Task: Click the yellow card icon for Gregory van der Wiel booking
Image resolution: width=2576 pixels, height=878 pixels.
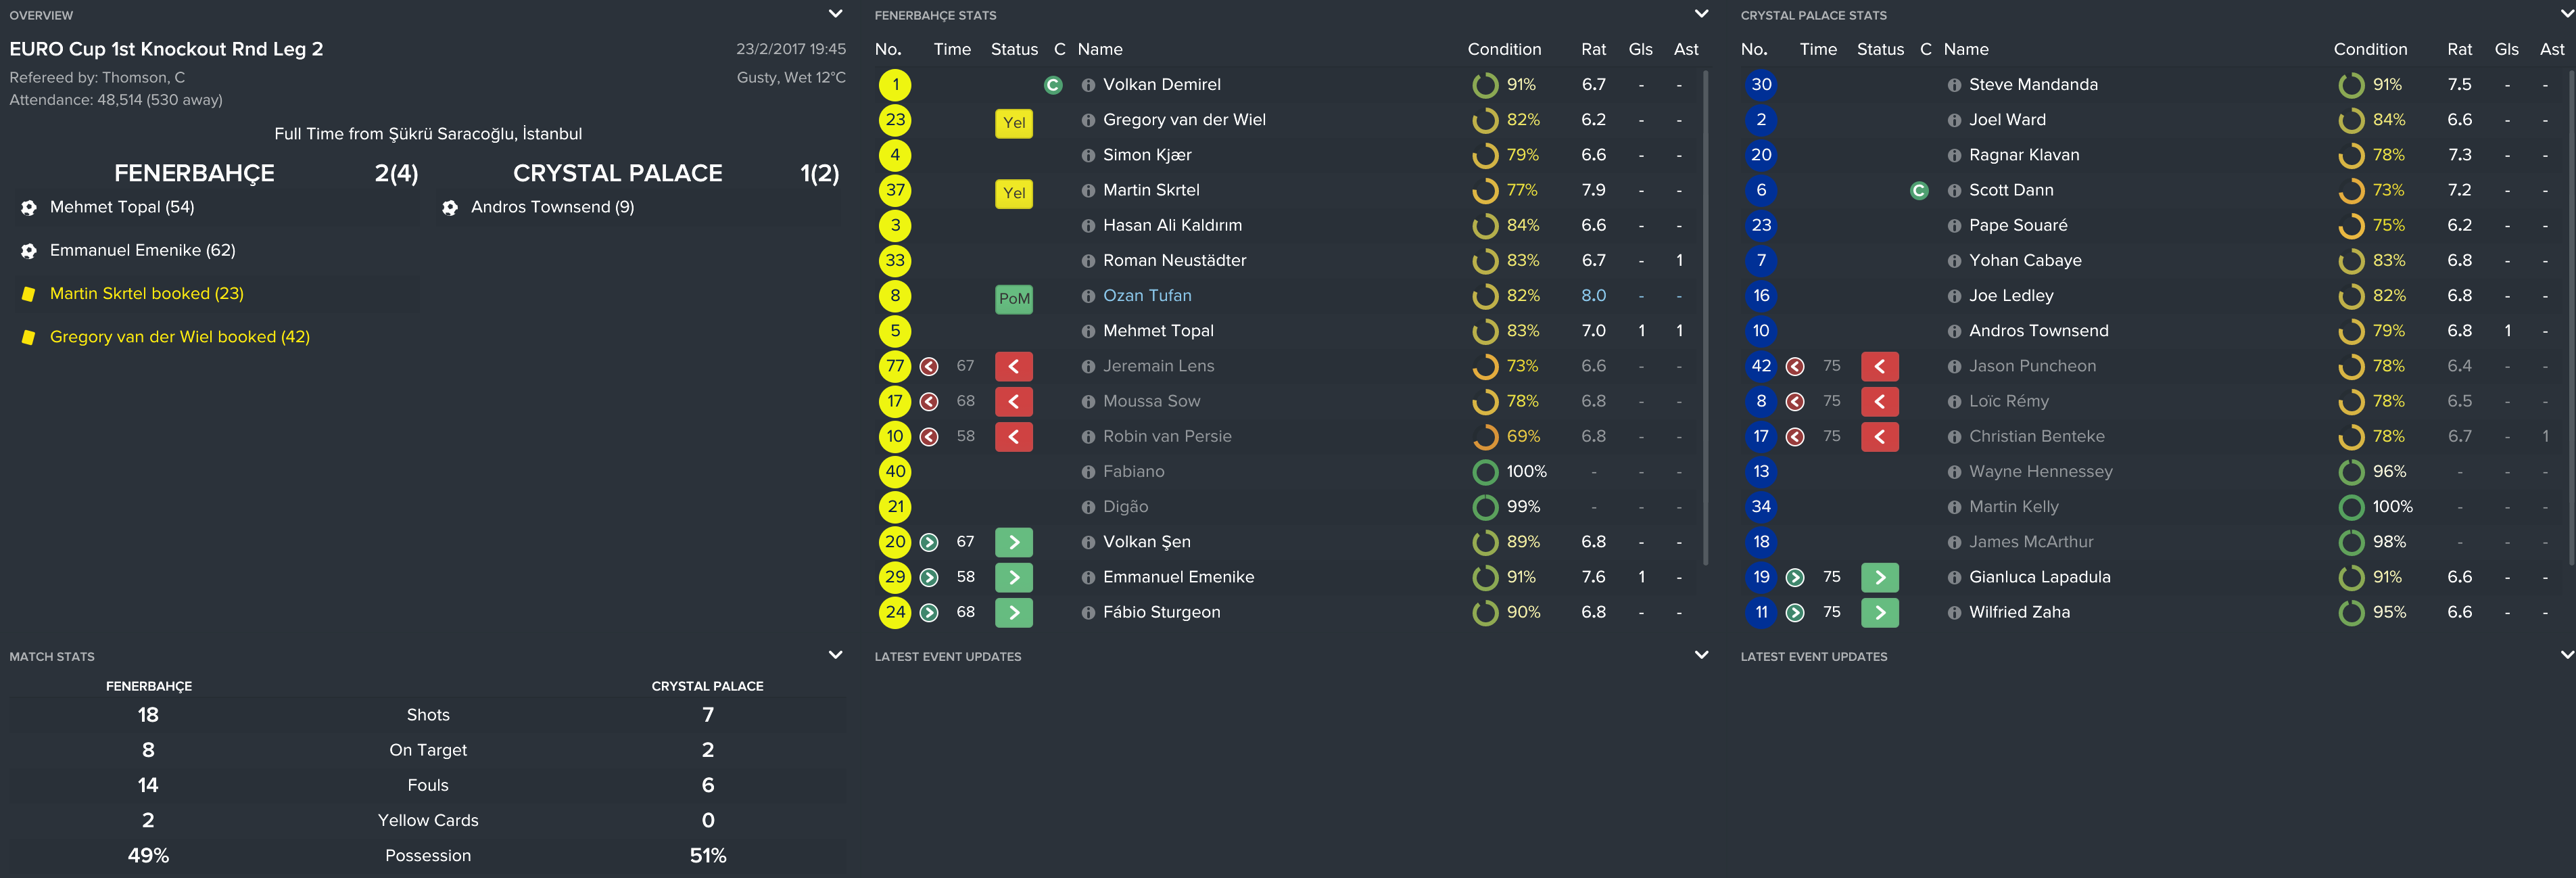Action: tap(28, 338)
